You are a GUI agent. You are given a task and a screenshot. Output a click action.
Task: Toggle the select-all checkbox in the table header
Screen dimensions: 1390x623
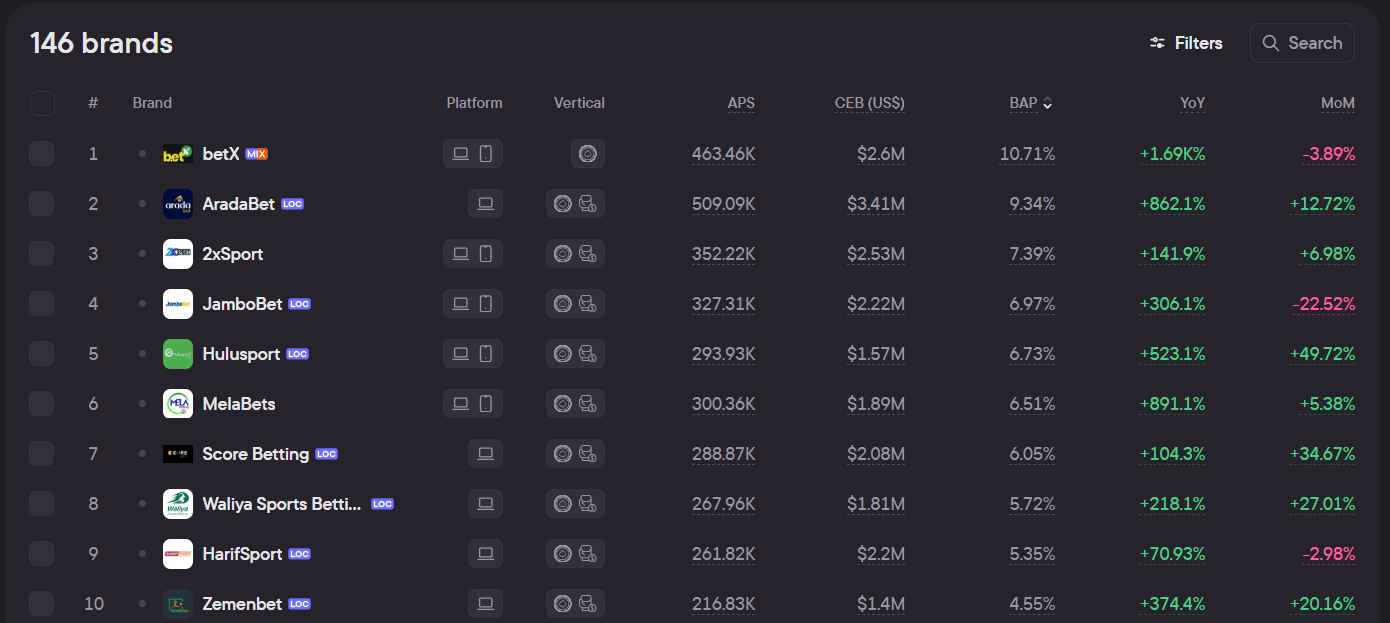pos(42,103)
